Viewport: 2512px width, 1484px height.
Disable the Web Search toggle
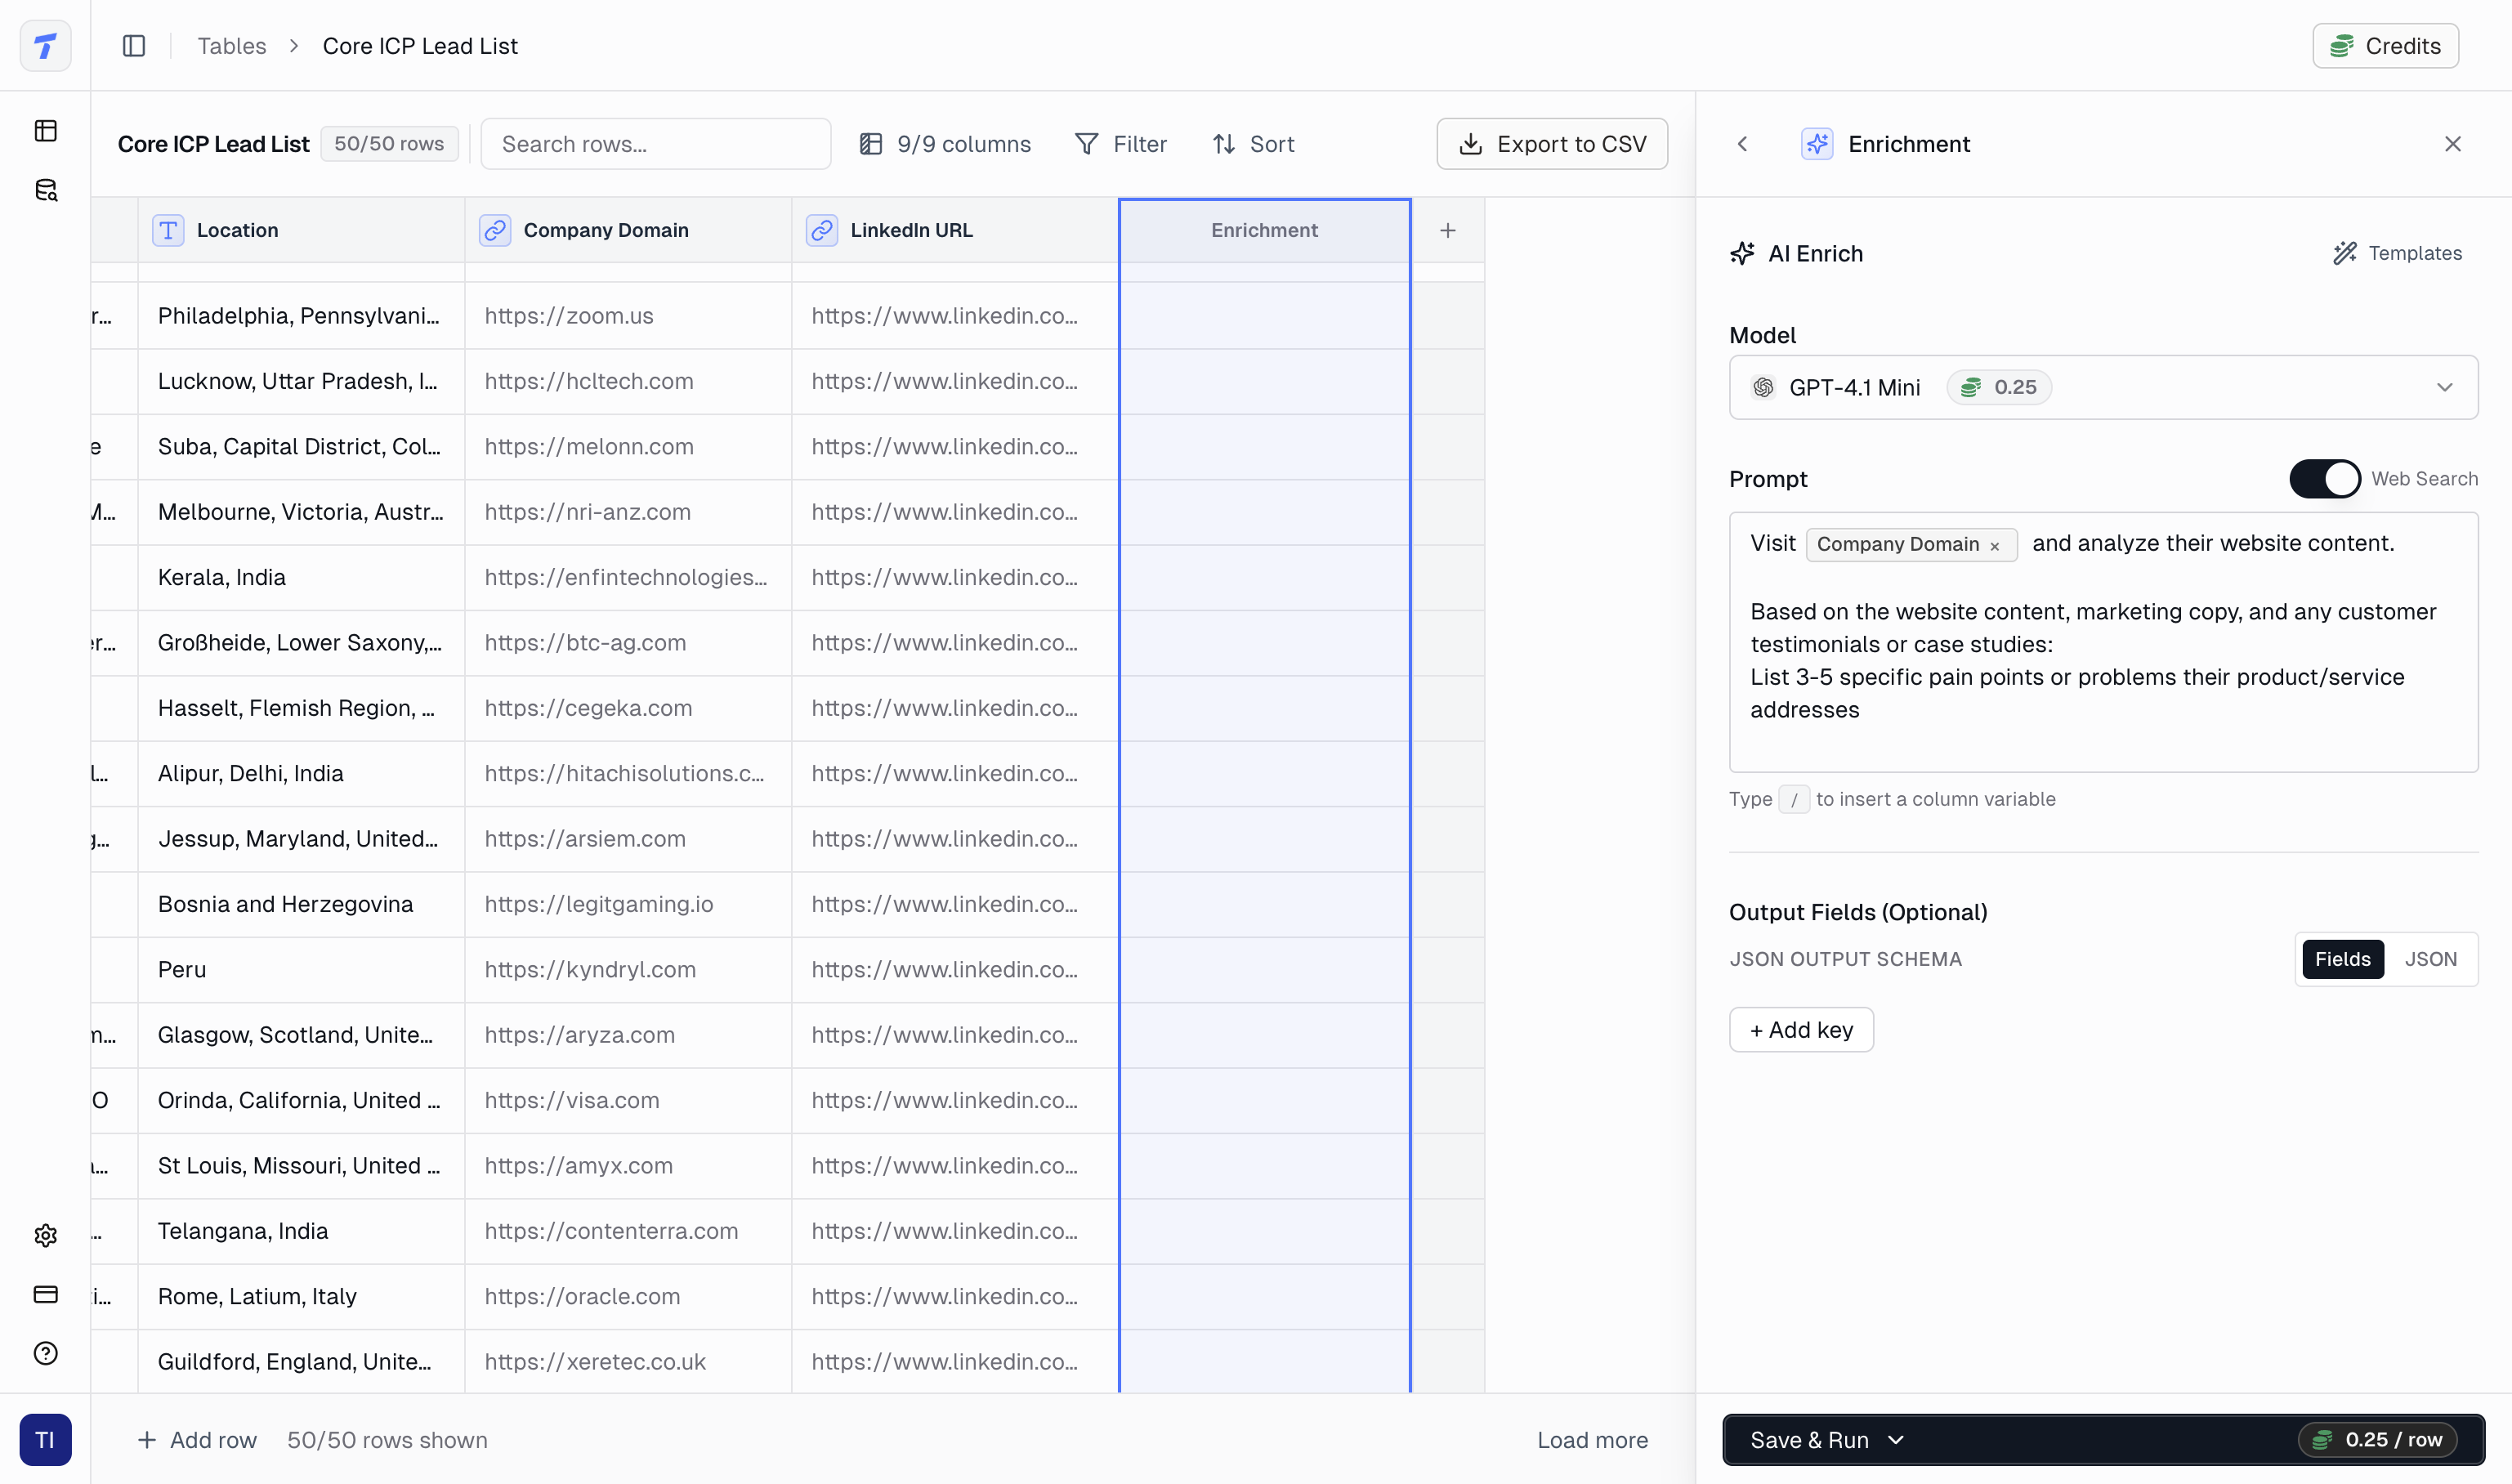click(x=2324, y=479)
